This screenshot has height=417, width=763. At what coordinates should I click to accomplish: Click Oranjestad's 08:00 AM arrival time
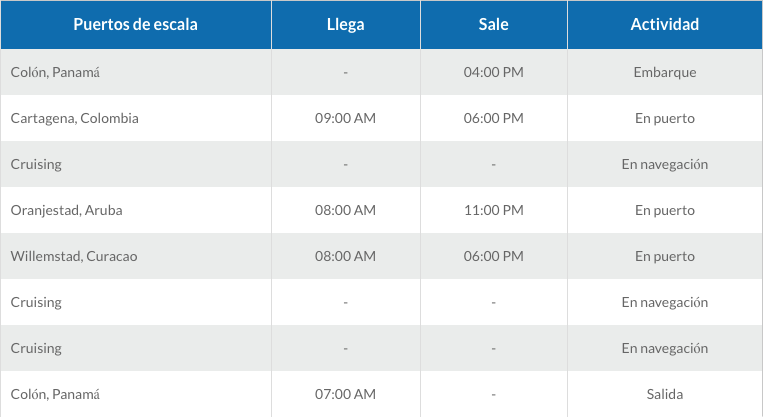point(345,210)
